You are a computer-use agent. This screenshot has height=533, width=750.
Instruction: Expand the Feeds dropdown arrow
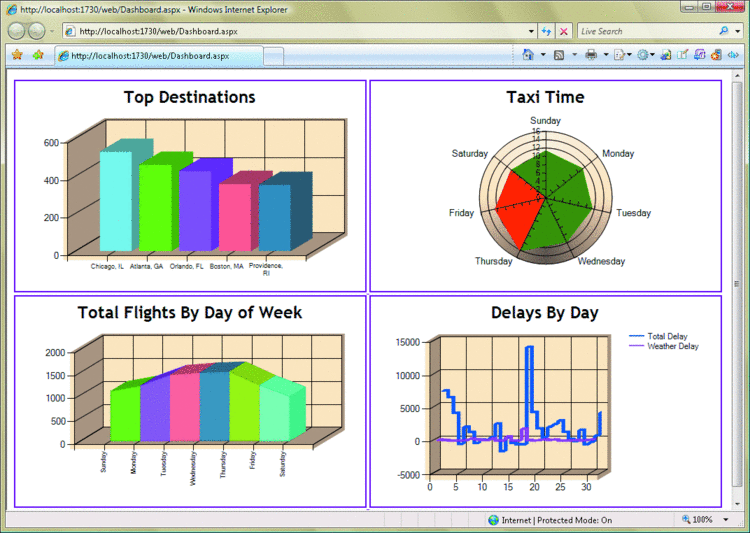(574, 55)
